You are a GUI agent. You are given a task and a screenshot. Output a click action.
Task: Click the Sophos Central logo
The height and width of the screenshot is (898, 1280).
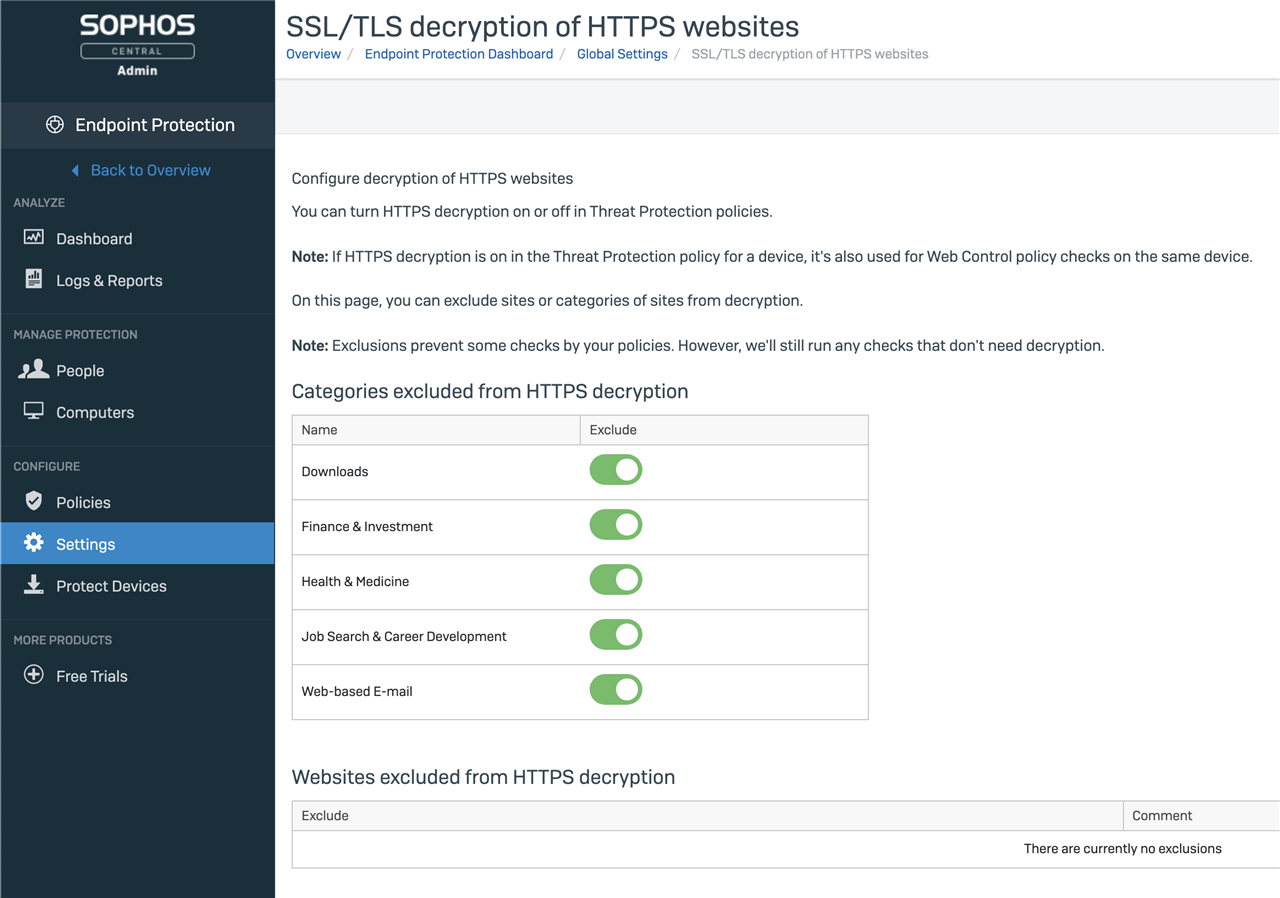(137, 45)
